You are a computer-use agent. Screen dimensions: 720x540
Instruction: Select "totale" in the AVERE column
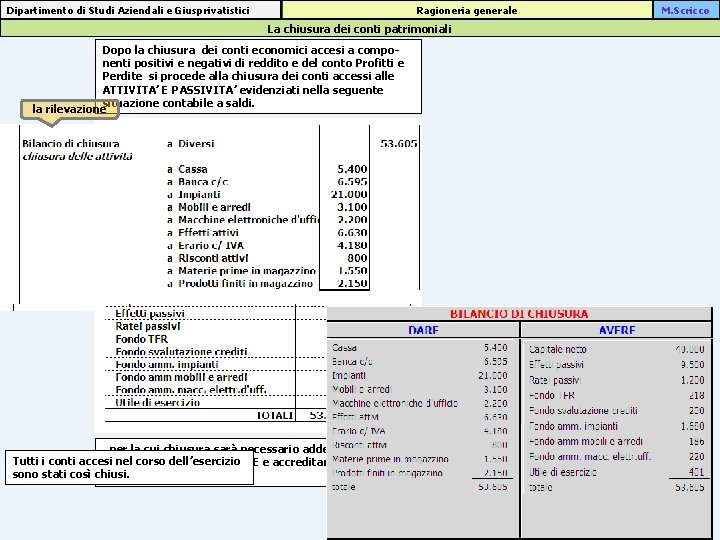pos(540,487)
